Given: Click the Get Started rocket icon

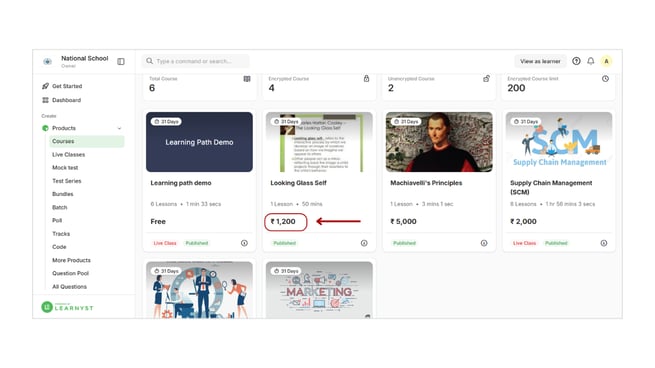Looking at the screenshot, I should pyautogui.click(x=46, y=86).
